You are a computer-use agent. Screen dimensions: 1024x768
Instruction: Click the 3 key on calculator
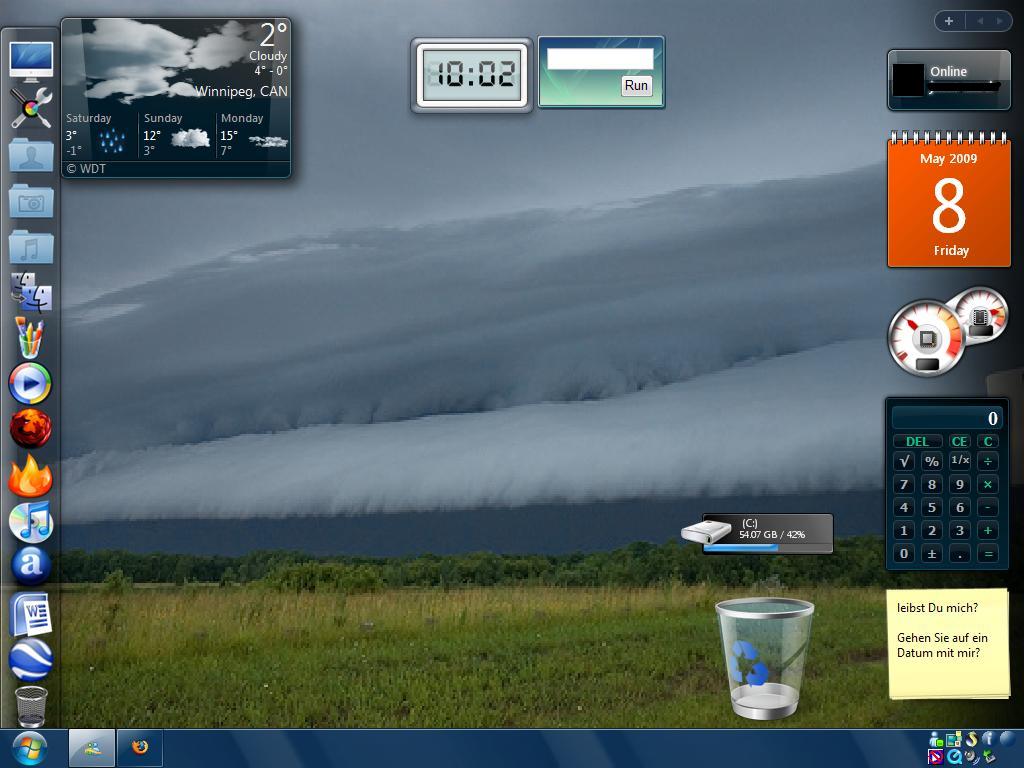(960, 530)
